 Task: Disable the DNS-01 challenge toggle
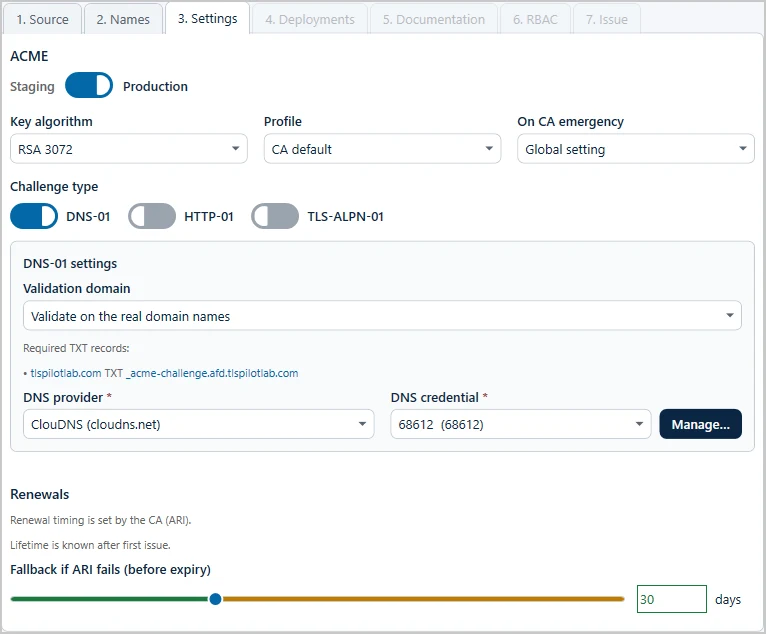(x=34, y=216)
